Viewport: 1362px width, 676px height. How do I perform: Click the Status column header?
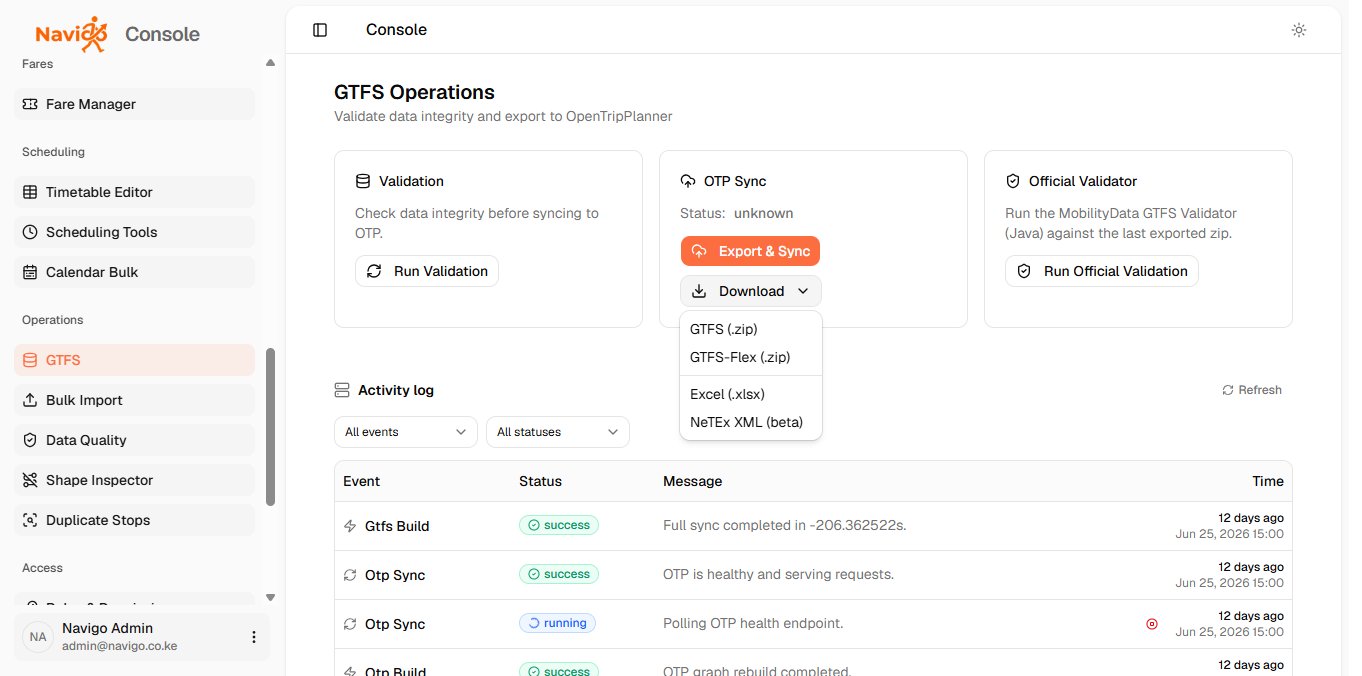(540, 481)
